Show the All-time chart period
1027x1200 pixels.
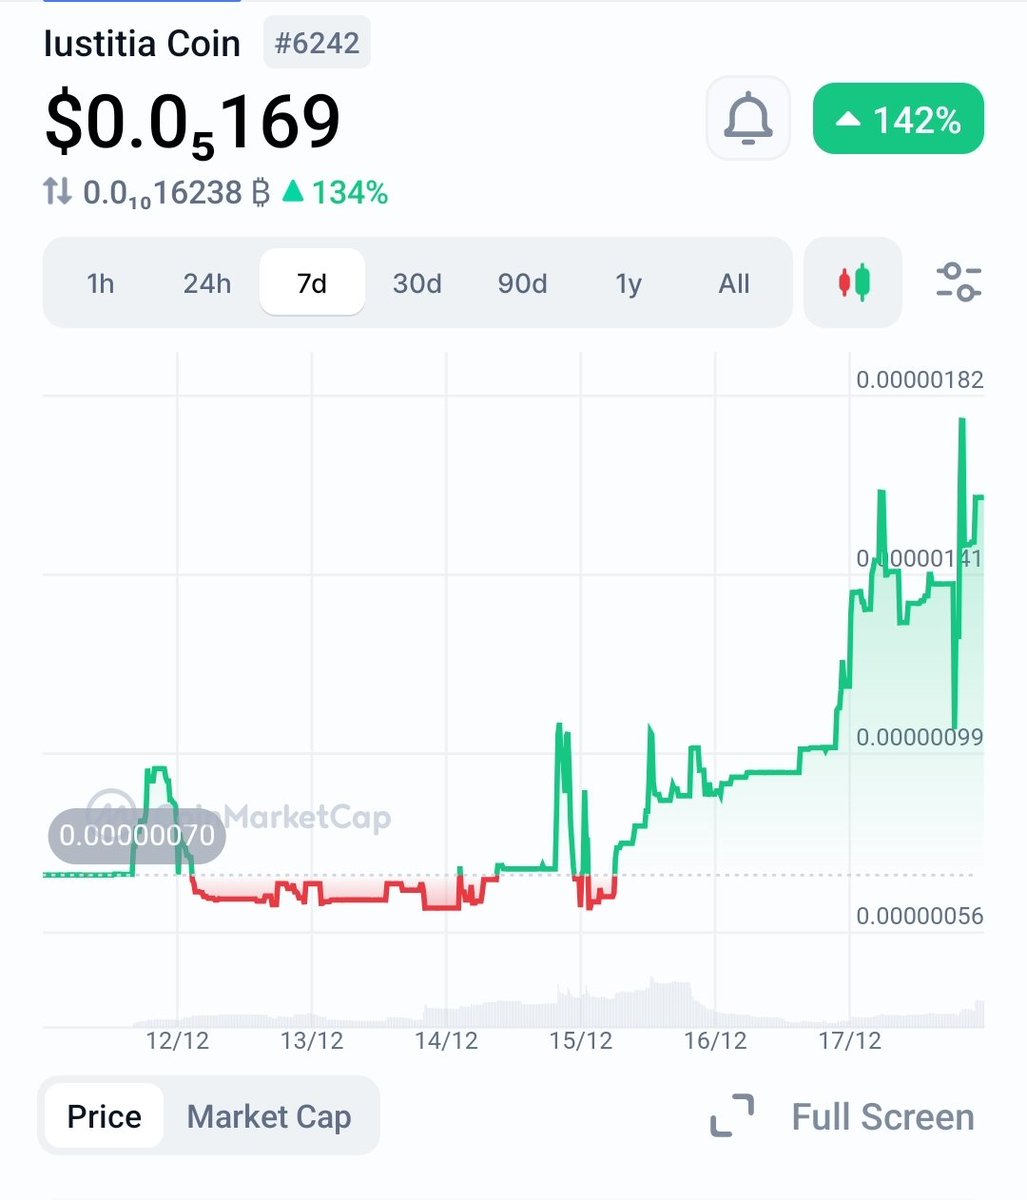tap(733, 283)
